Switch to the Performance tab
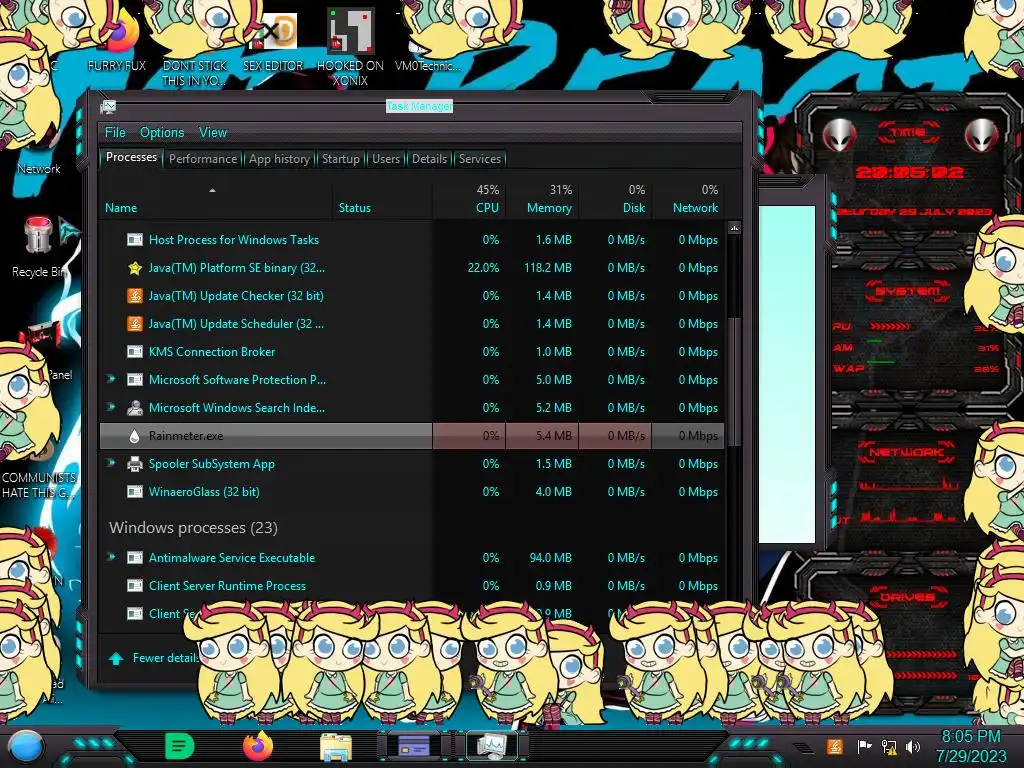The image size is (1024, 768). tap(203, 159)
